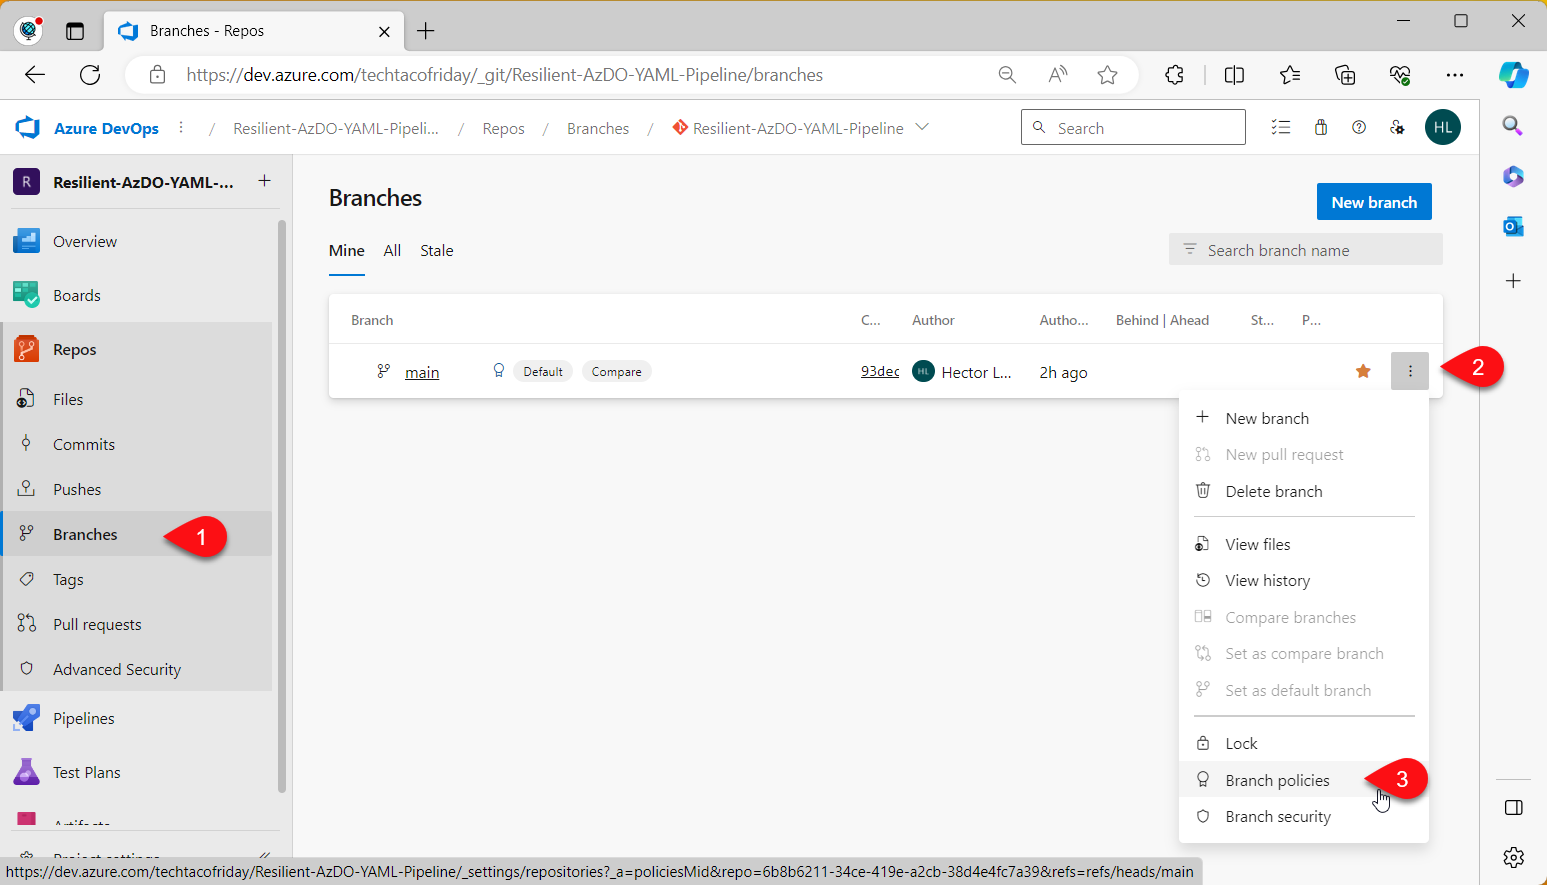Click the zoom magnifier icon in address bar

coord(1007,75)
